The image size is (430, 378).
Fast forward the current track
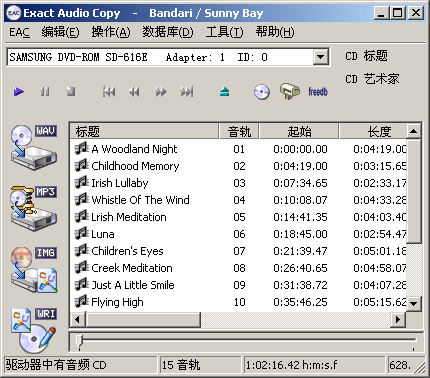click(x=161, y=91)
